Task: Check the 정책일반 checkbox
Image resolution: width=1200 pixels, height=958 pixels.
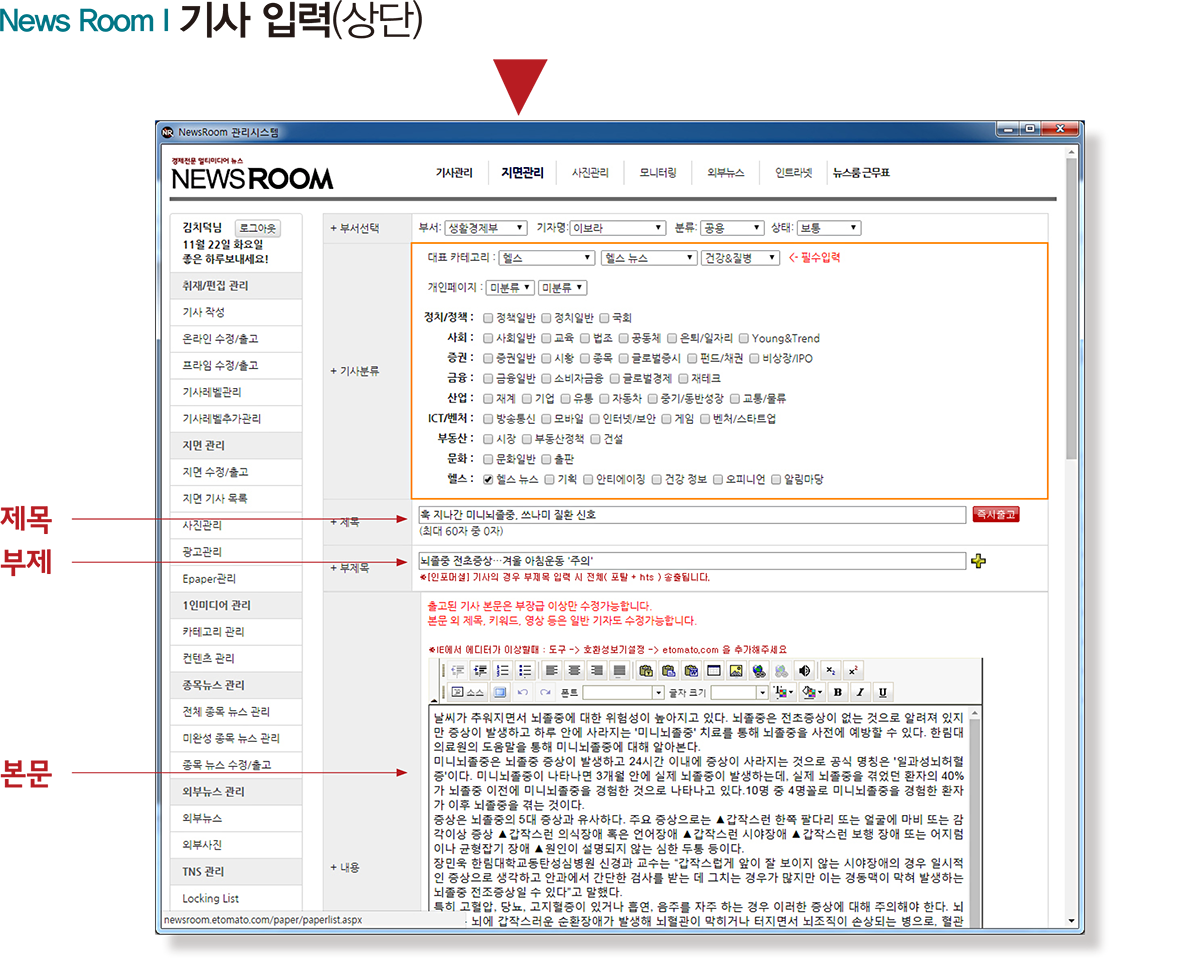Action: pos(488,318)
